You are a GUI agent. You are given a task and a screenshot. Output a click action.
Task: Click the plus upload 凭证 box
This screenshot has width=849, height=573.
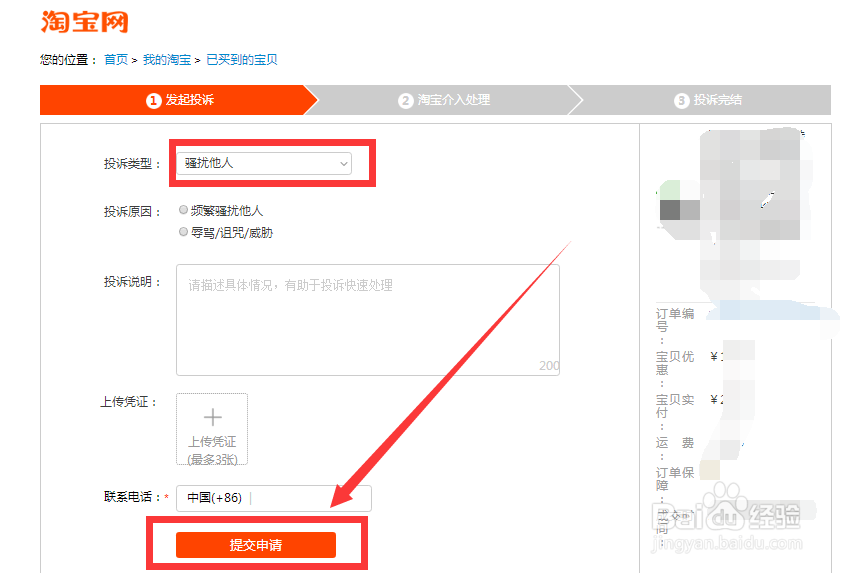click(212, 429)
